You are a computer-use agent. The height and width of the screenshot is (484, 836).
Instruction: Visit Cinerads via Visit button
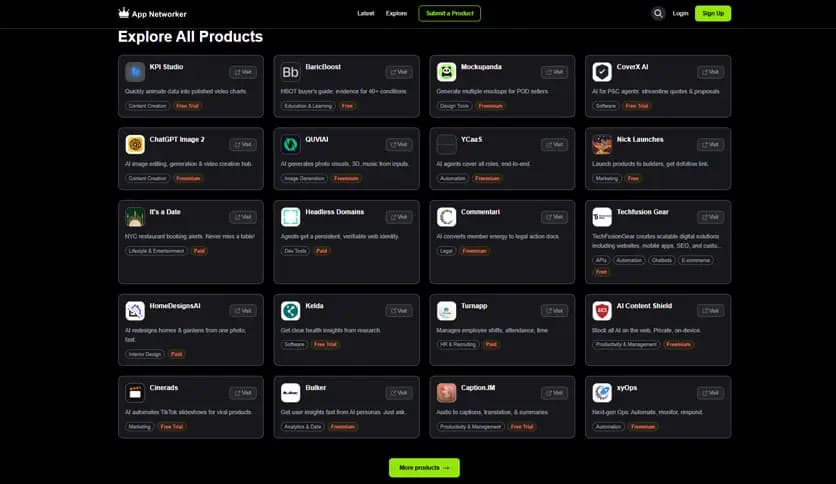click(x=243, y=393)
